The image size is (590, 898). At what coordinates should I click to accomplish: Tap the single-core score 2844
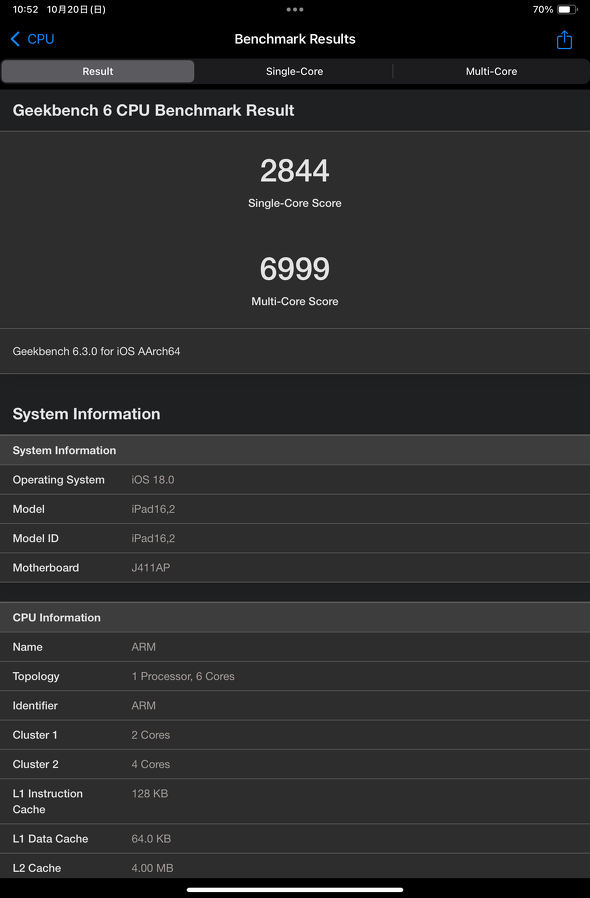pyautogui.click(x=294, y=171)
